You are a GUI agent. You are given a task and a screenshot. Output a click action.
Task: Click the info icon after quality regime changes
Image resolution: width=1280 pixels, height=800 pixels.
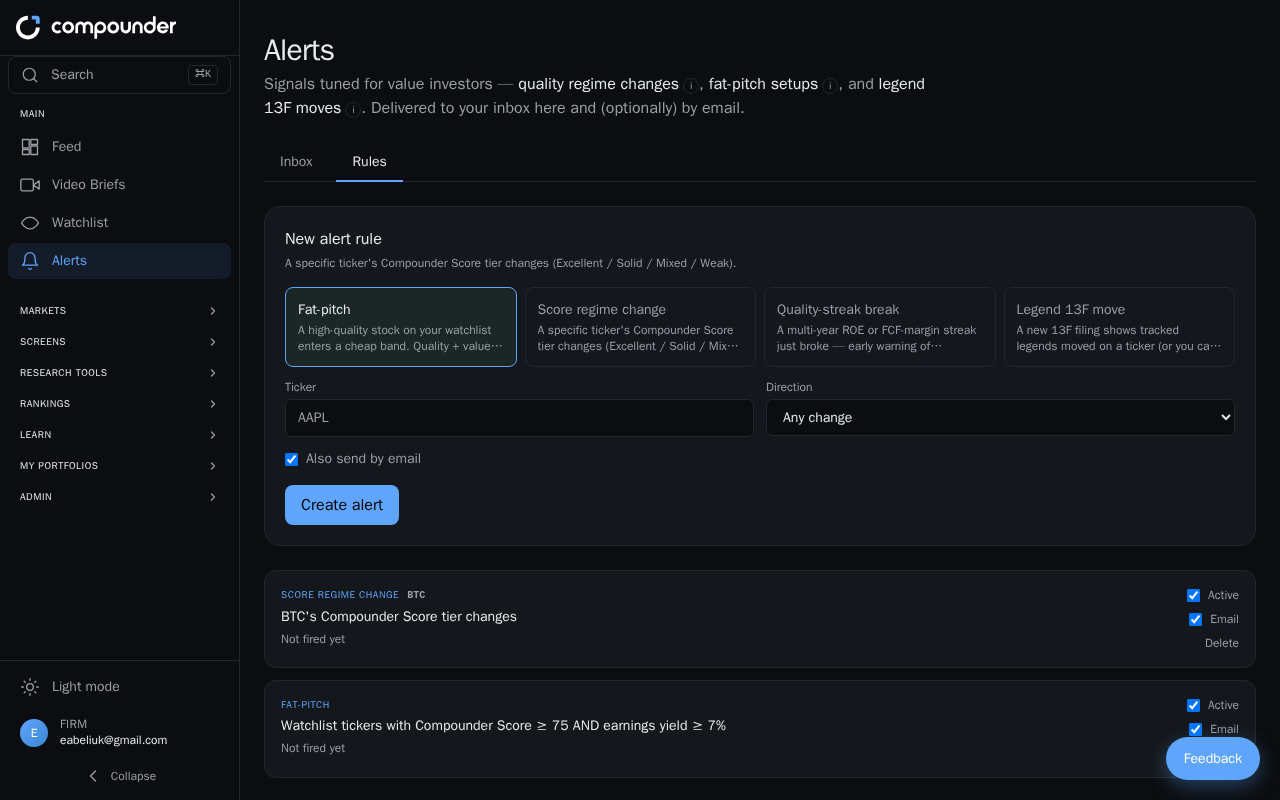(690, 86)
